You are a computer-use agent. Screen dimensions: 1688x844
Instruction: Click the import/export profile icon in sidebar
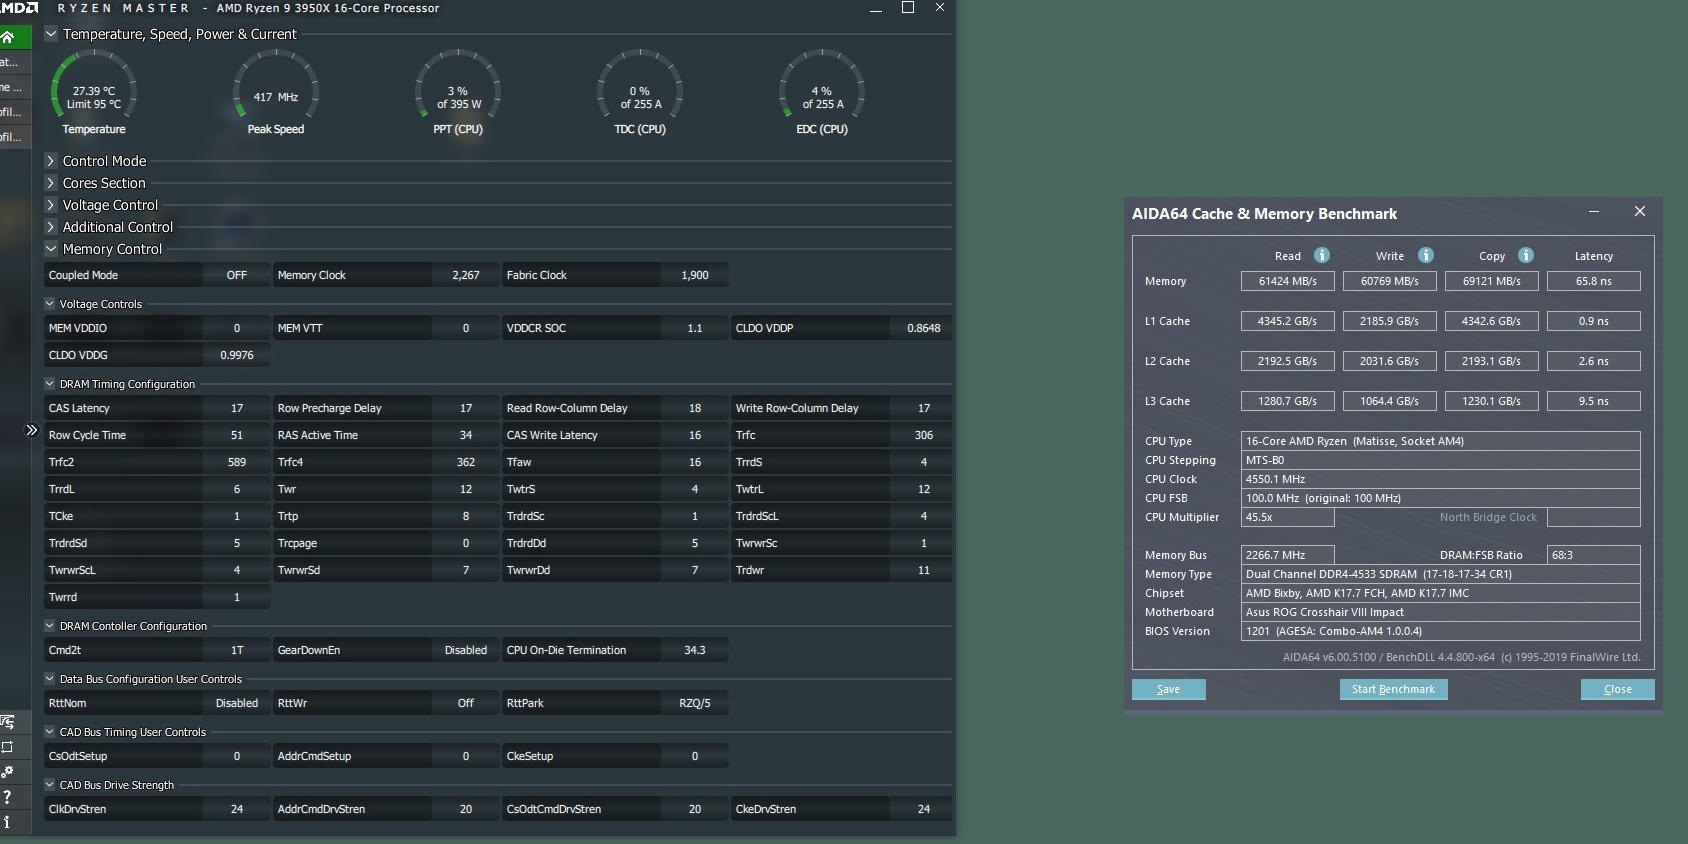[8, 722]
